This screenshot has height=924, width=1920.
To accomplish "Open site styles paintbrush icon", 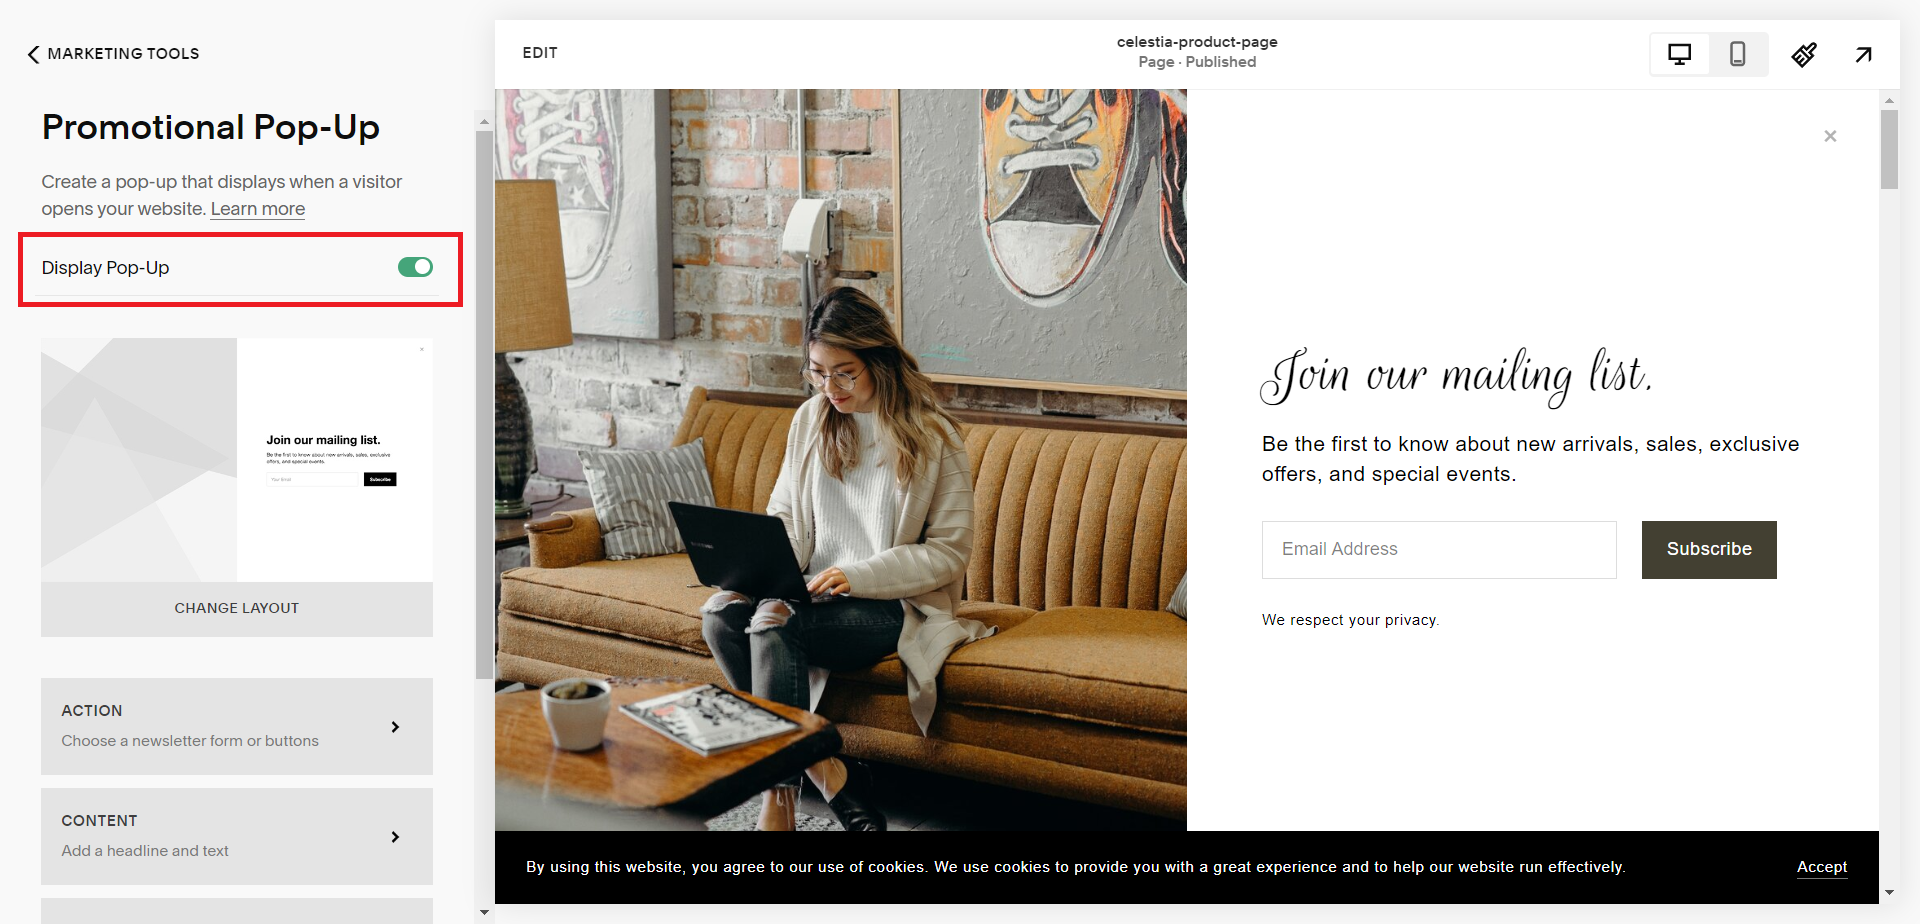I will [1804, 54].
